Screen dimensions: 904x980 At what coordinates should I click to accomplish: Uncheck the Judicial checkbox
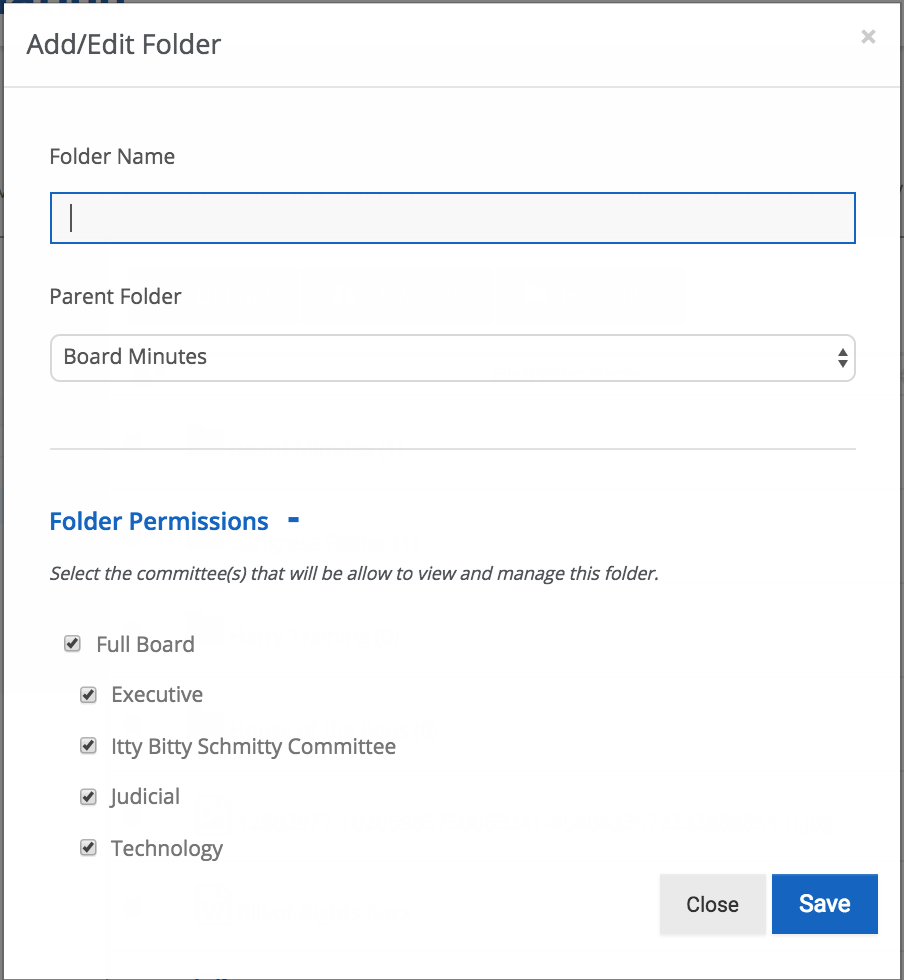[x=88, y=797]
